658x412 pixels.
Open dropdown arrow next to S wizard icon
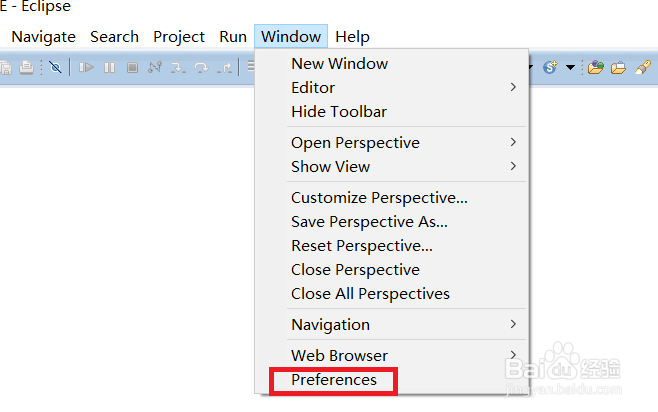[x=570, y=68]
